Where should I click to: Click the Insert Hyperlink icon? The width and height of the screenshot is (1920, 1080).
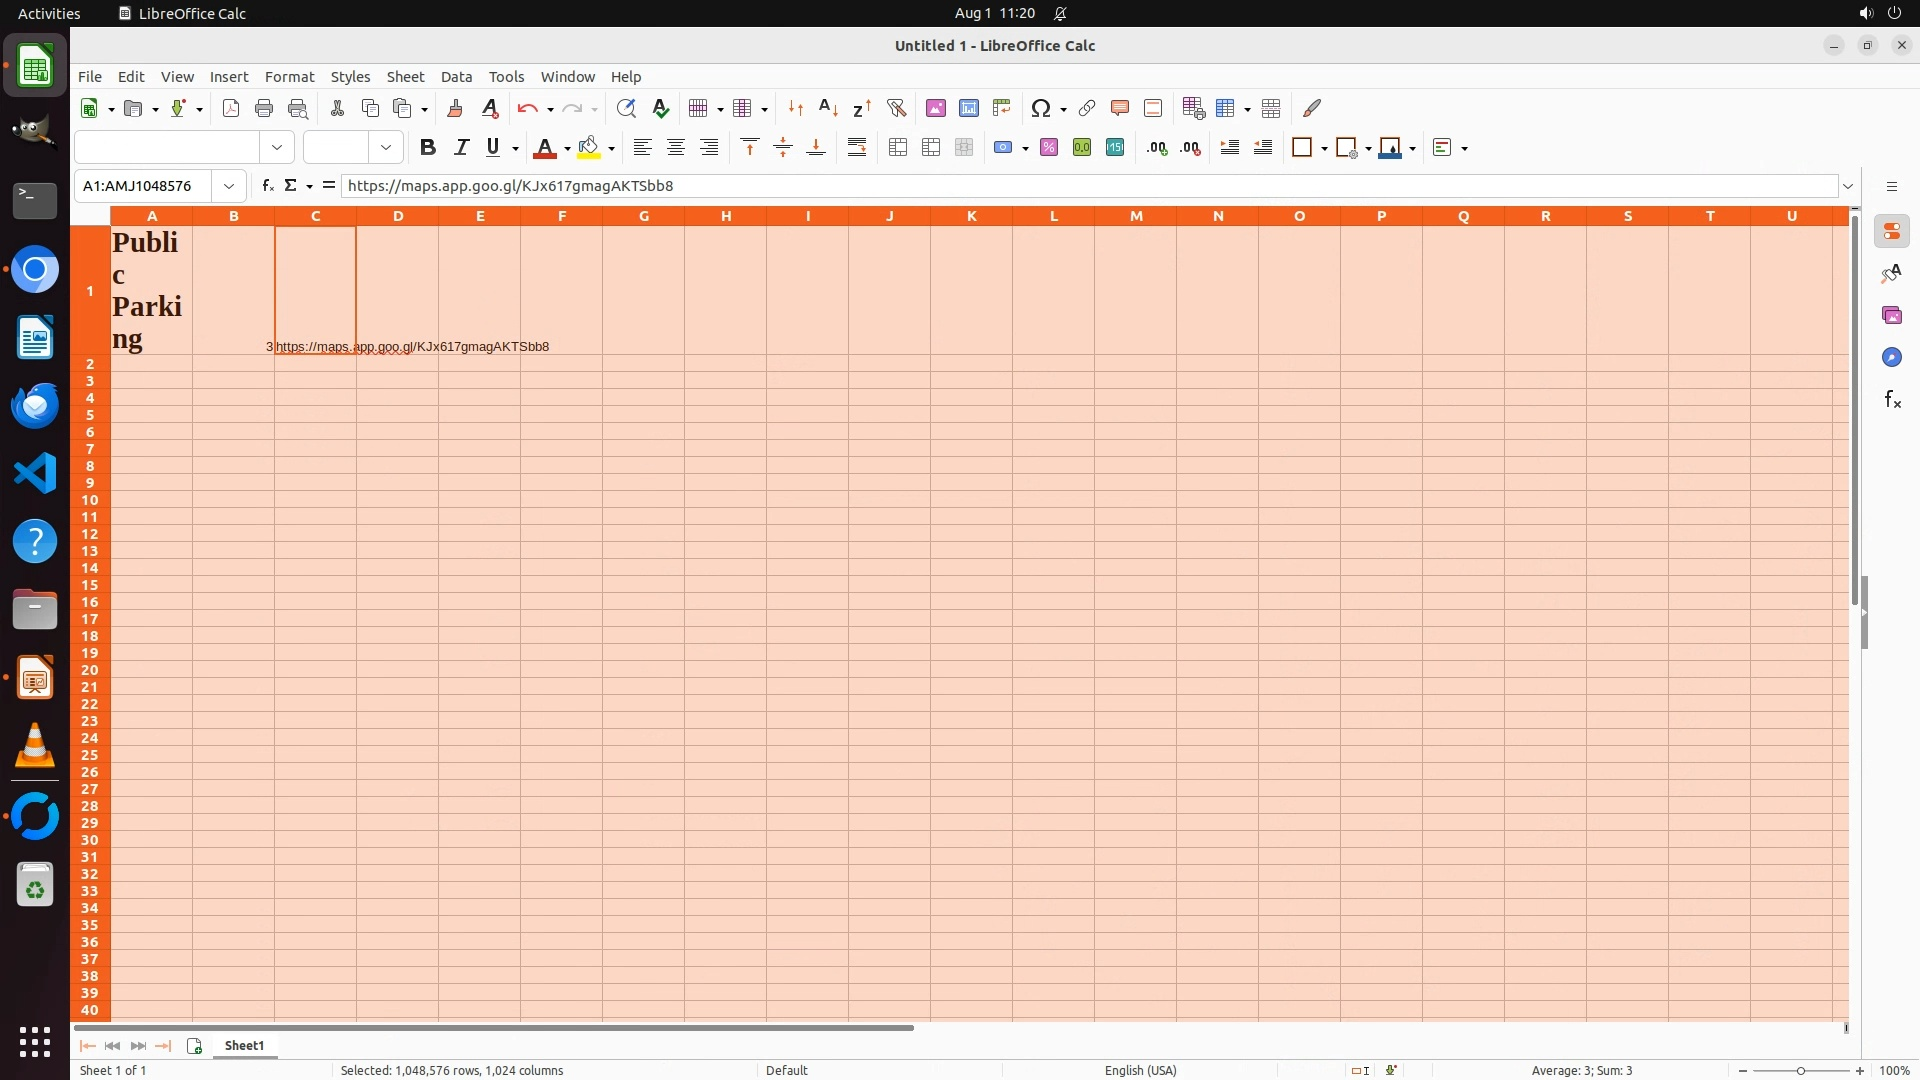[x=1086, y=108]
